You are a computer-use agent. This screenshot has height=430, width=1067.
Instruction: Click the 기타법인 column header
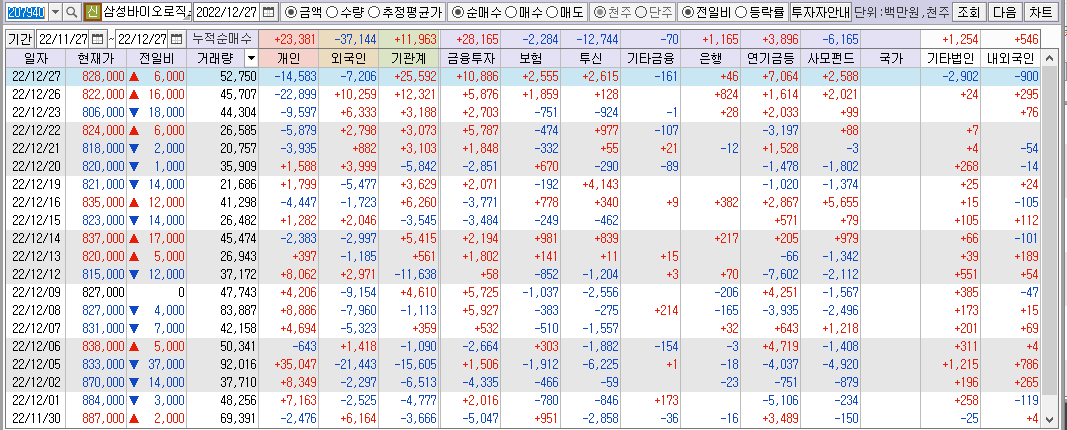[951, 59]
